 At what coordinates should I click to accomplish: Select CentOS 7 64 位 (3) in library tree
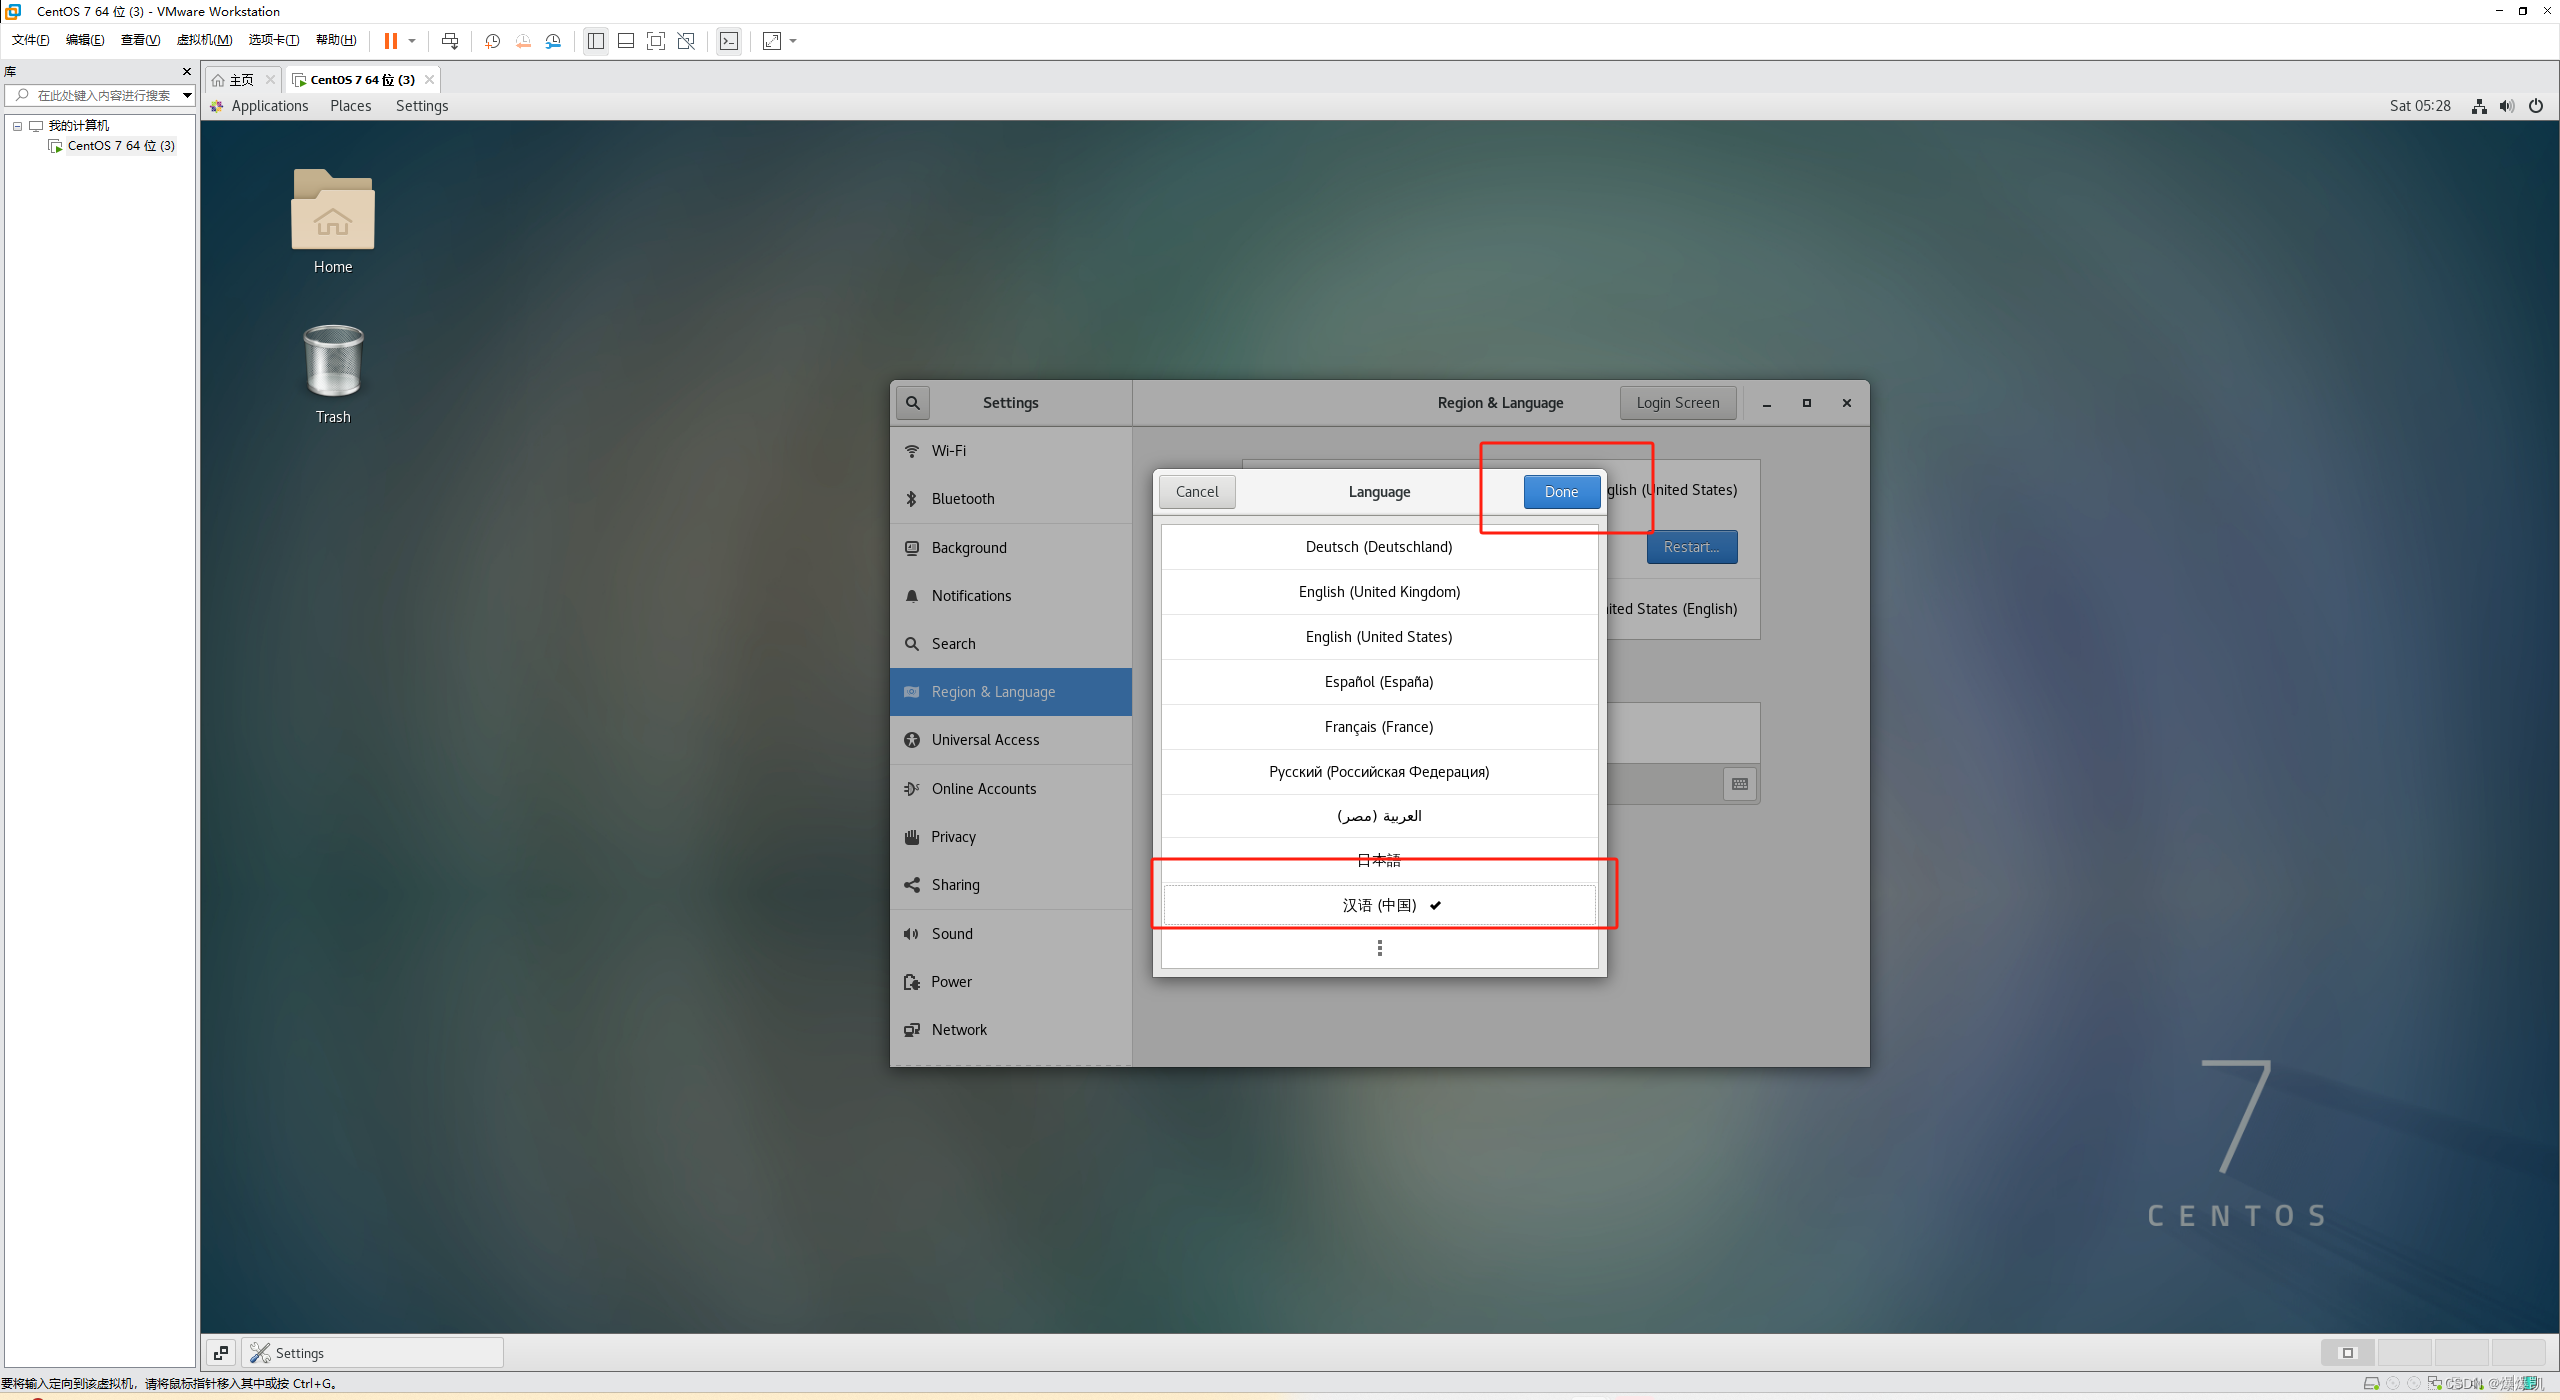120,146
